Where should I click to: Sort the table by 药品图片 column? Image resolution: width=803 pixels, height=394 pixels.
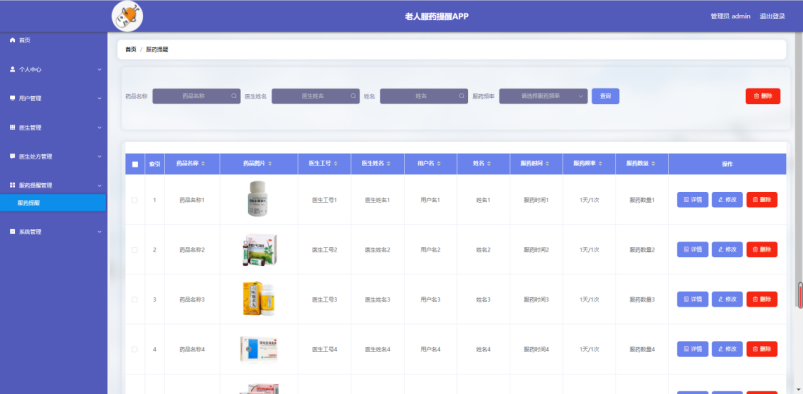click(270, 164)
